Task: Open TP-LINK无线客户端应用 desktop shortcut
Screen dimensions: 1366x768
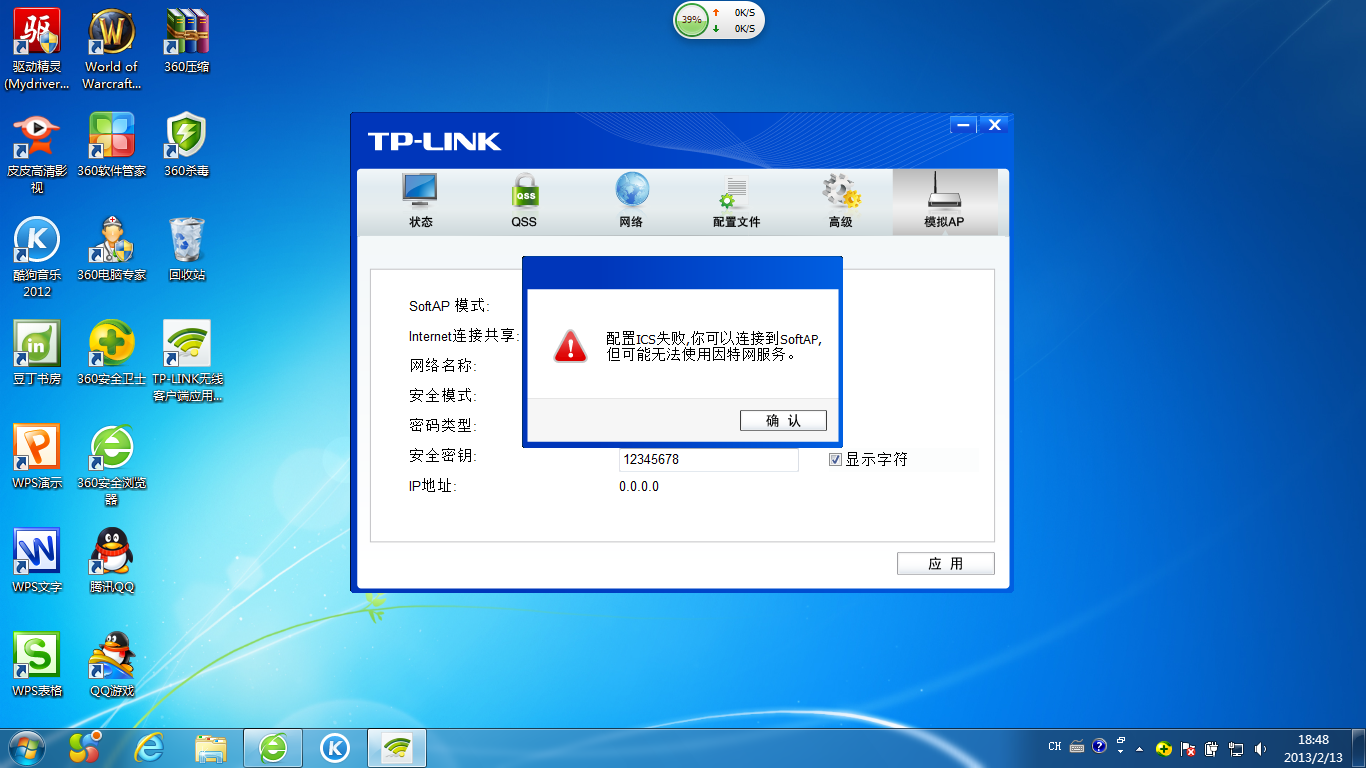Action: (186, 361)
